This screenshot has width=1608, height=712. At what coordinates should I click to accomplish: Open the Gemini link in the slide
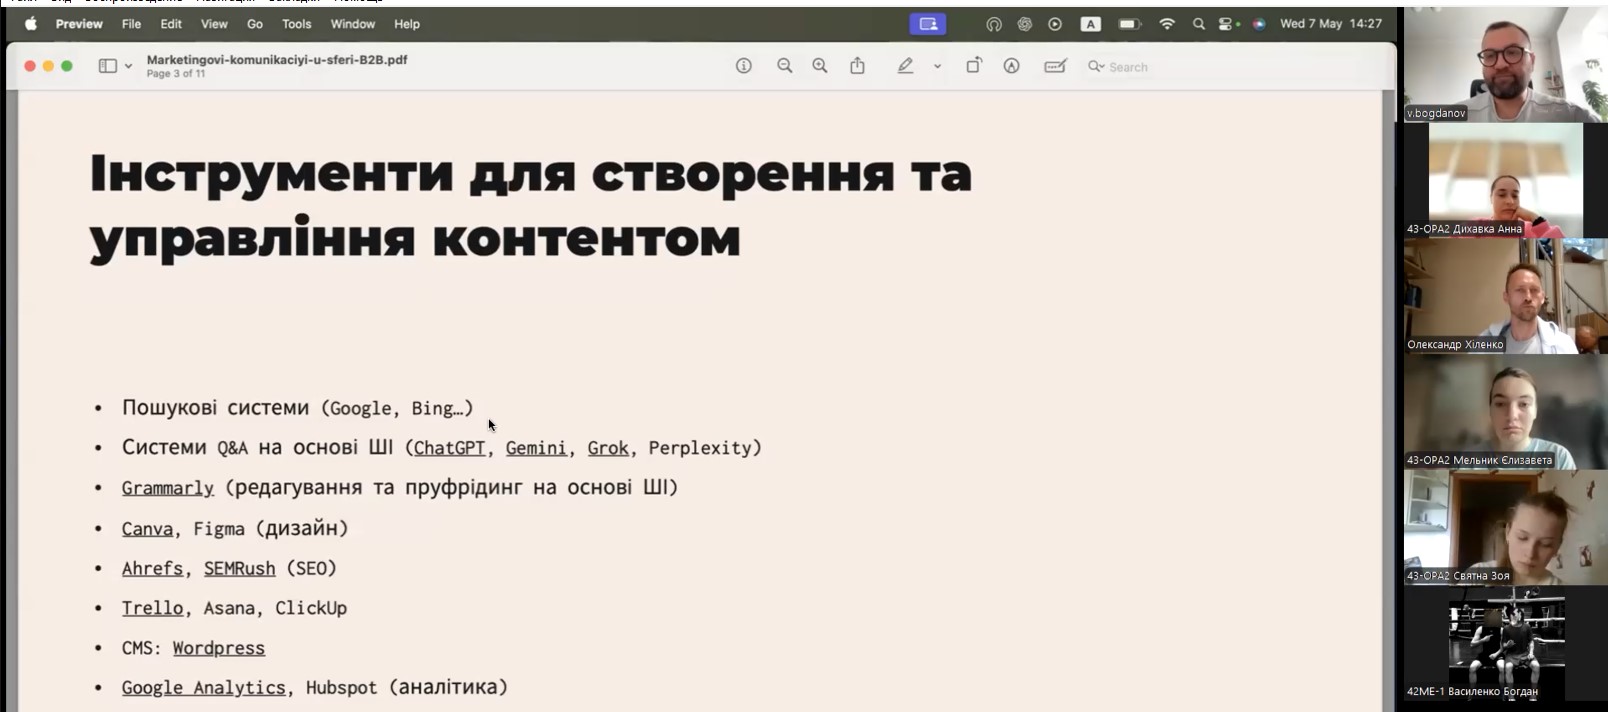[535, 448]
